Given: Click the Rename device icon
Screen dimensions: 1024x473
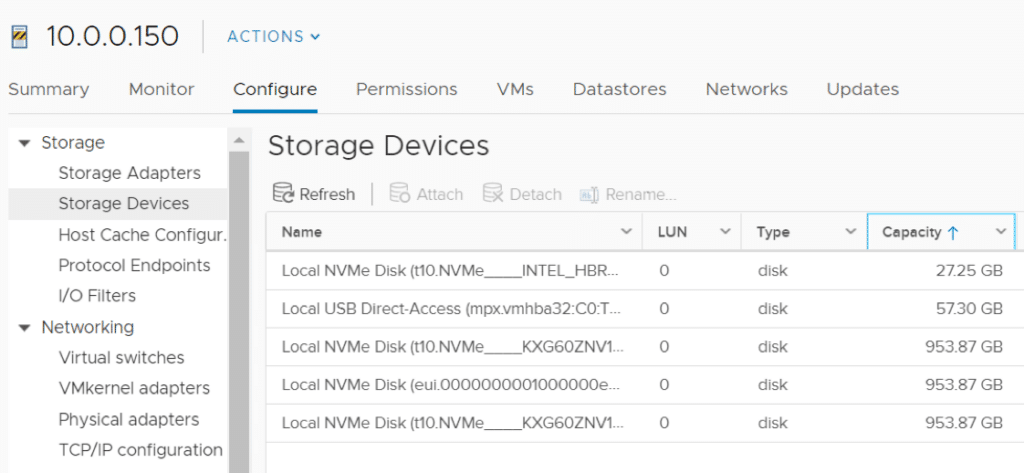Looking at the screenshot, I should click(x=589, y=194).
